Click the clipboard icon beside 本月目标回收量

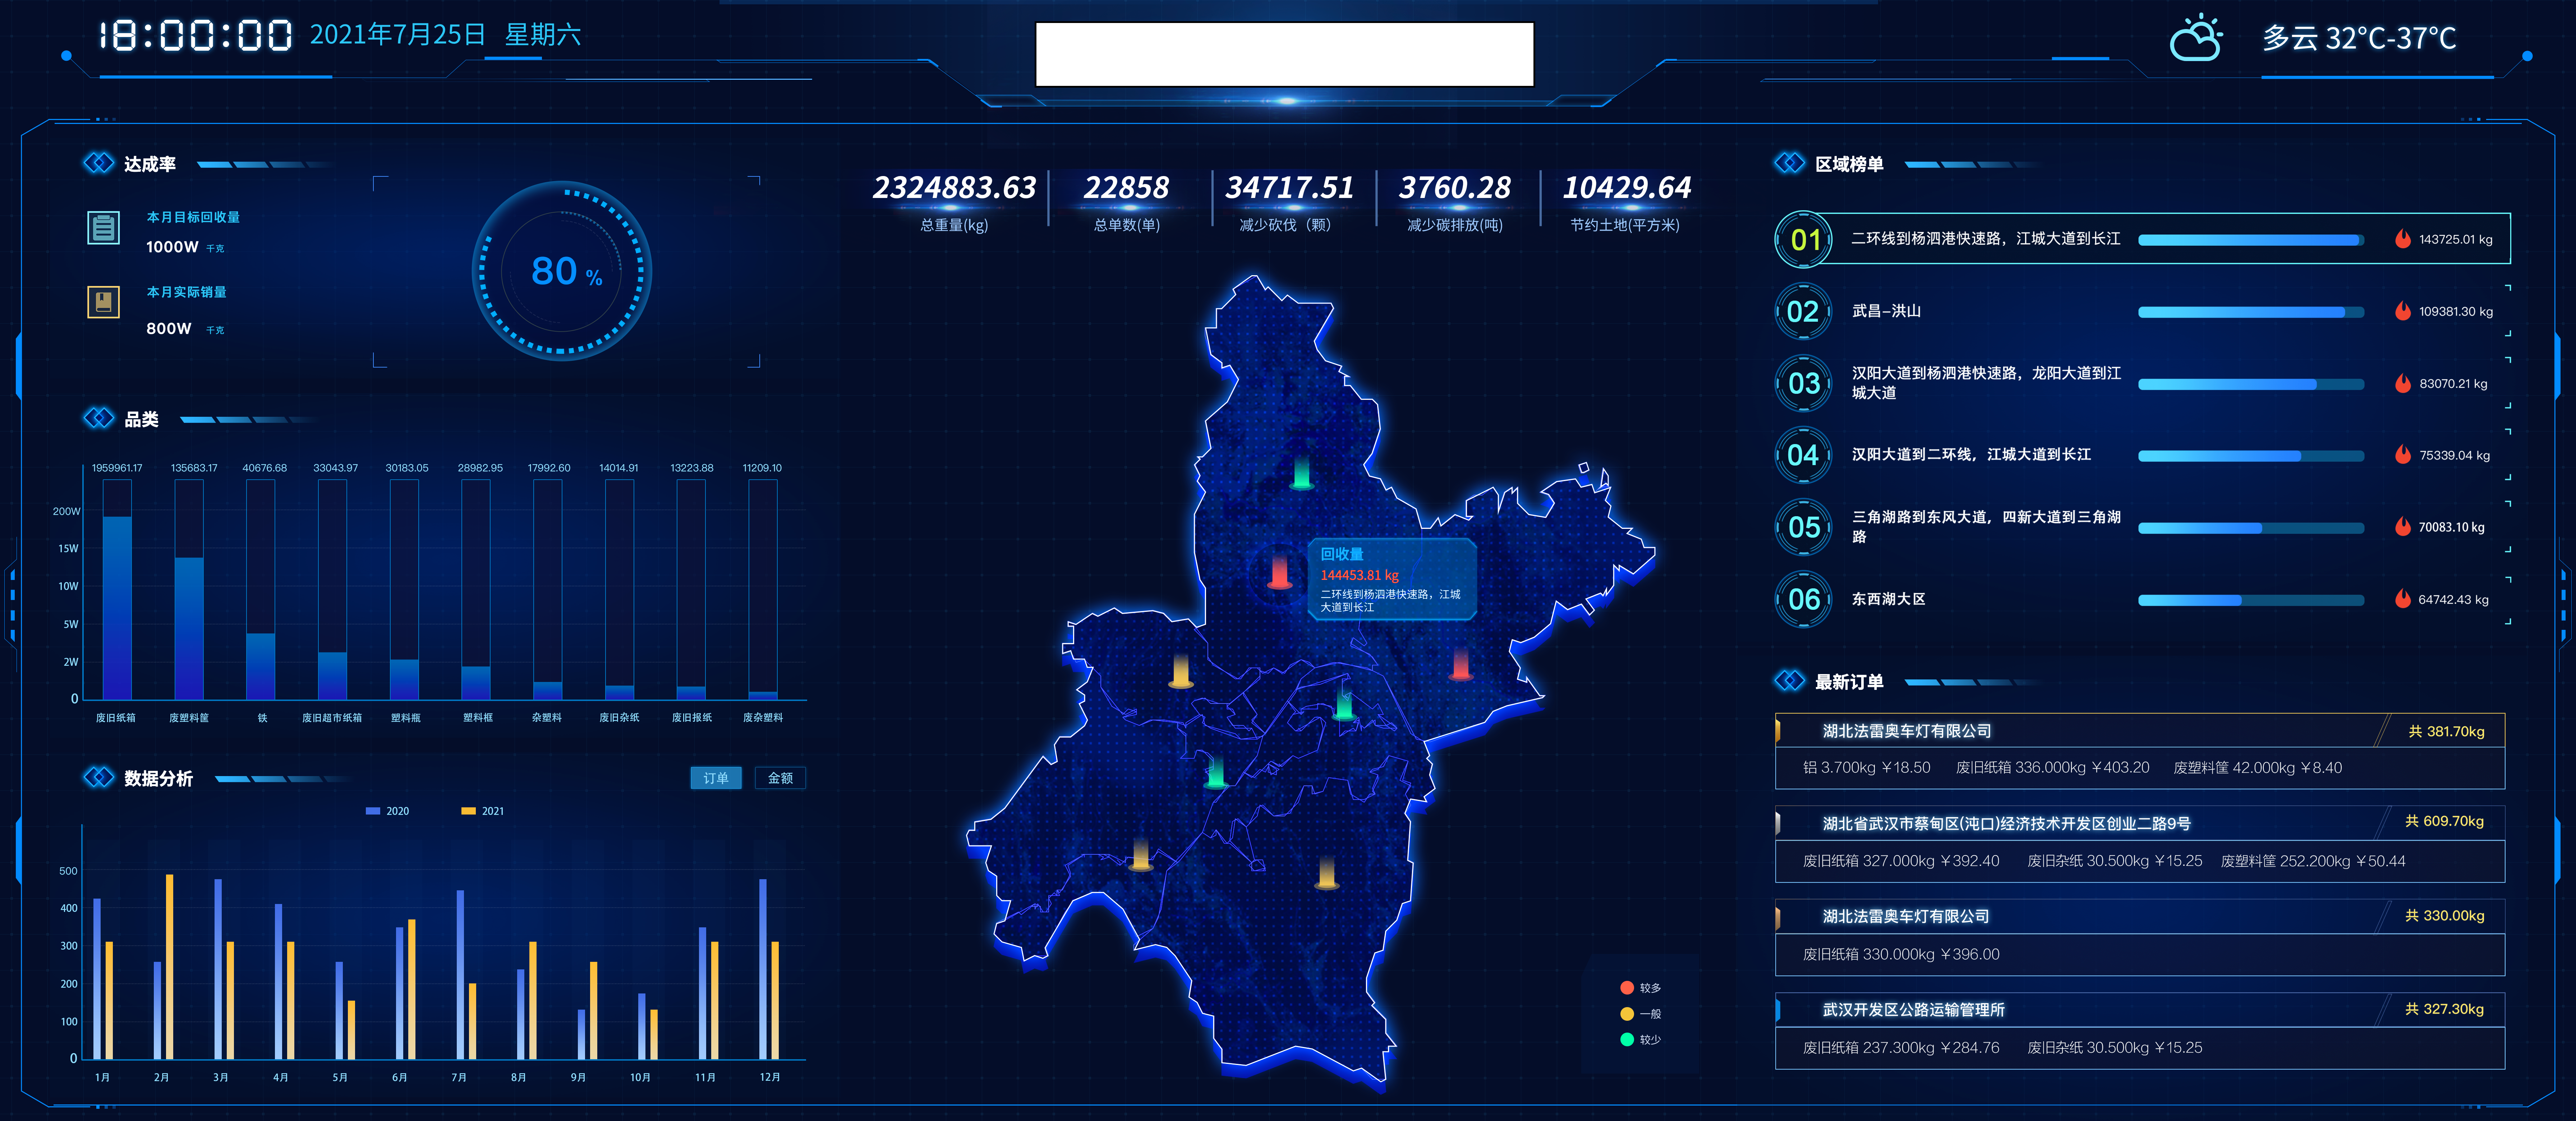pos(103,228)
